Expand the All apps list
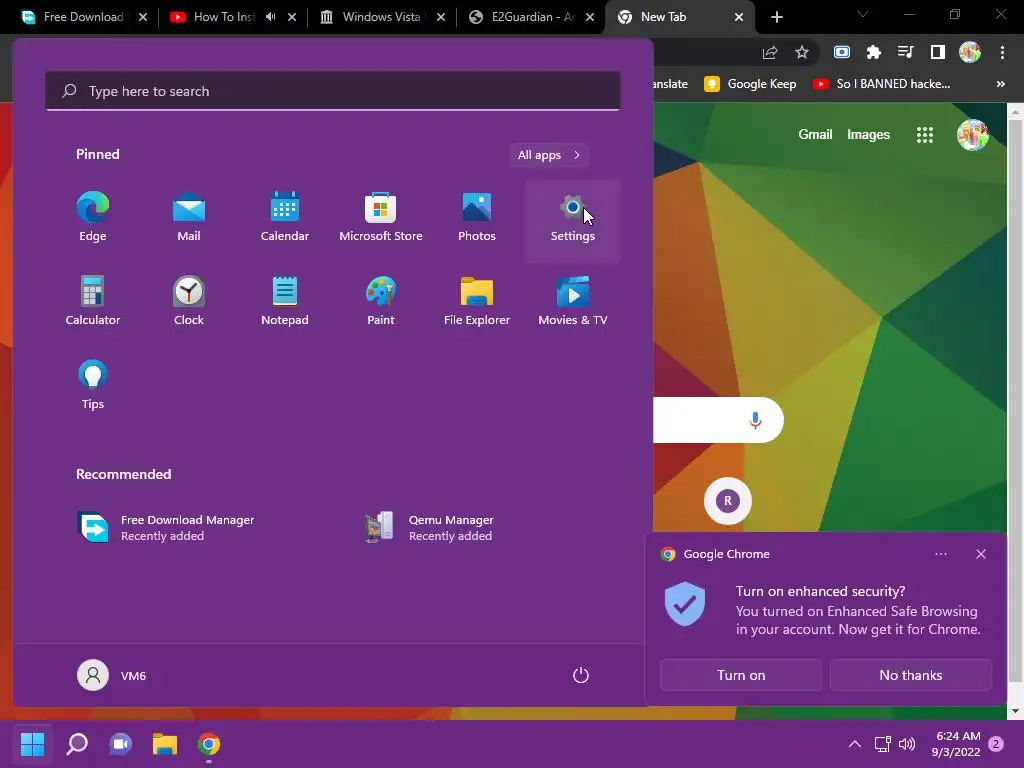This screenshot has width=1024, height=768. tap(549, 155)
